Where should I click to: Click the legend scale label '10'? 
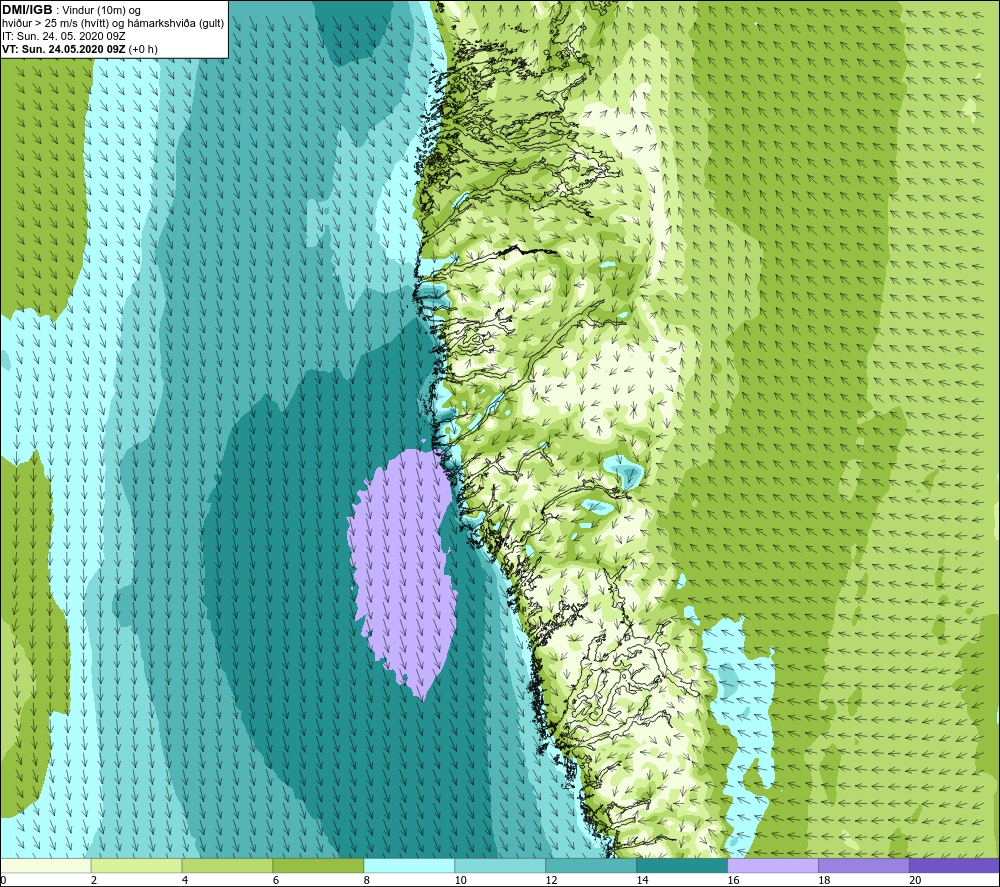click(460, 880)
